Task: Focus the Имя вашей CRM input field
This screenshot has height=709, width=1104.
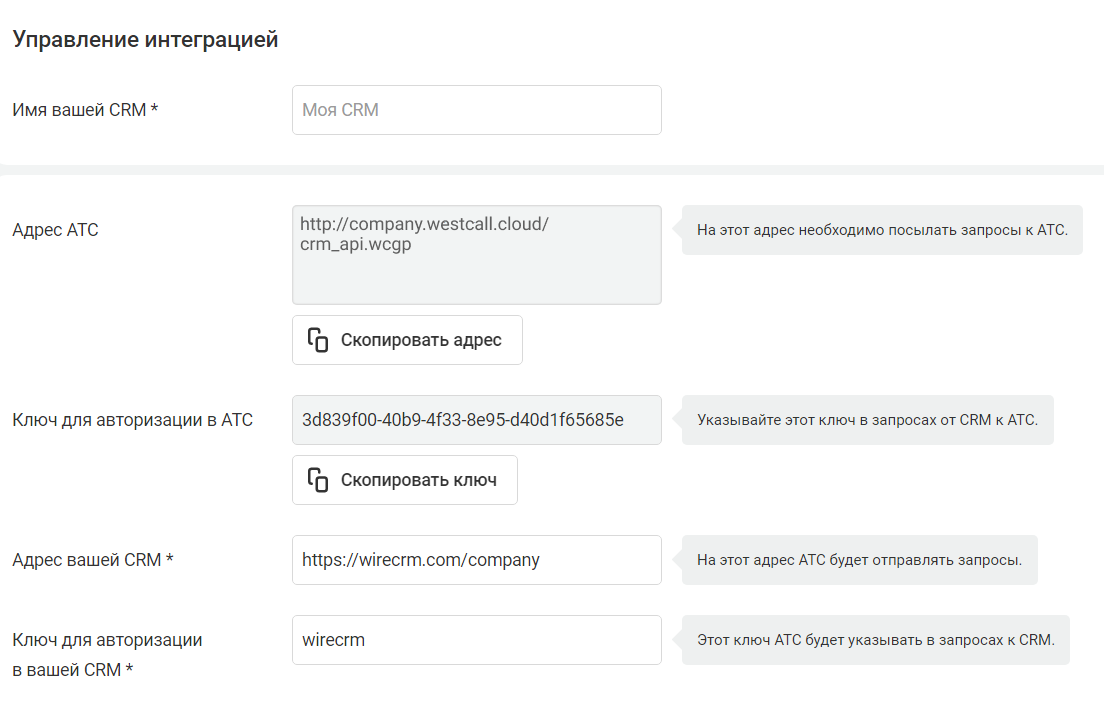Action: (x=477, y=110)
